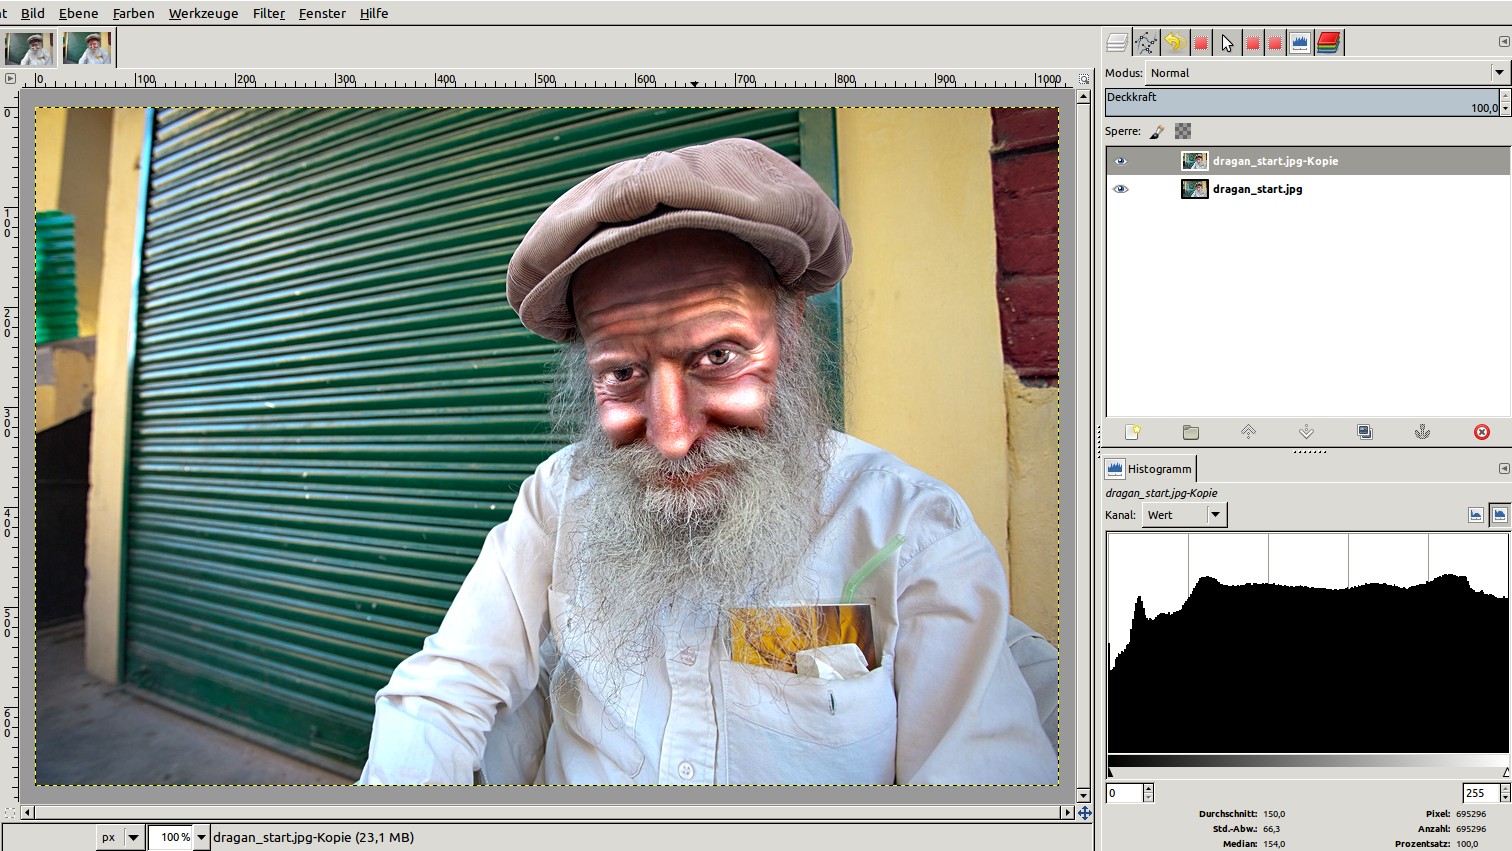
Task: Duplicate the selected layer
Action: coord(1364,432)
